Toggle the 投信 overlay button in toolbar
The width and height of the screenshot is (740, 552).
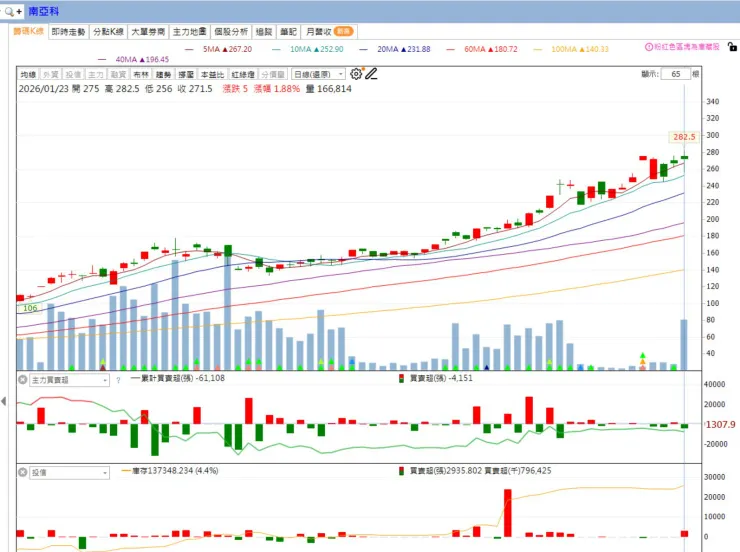click(x=73, y=74)
